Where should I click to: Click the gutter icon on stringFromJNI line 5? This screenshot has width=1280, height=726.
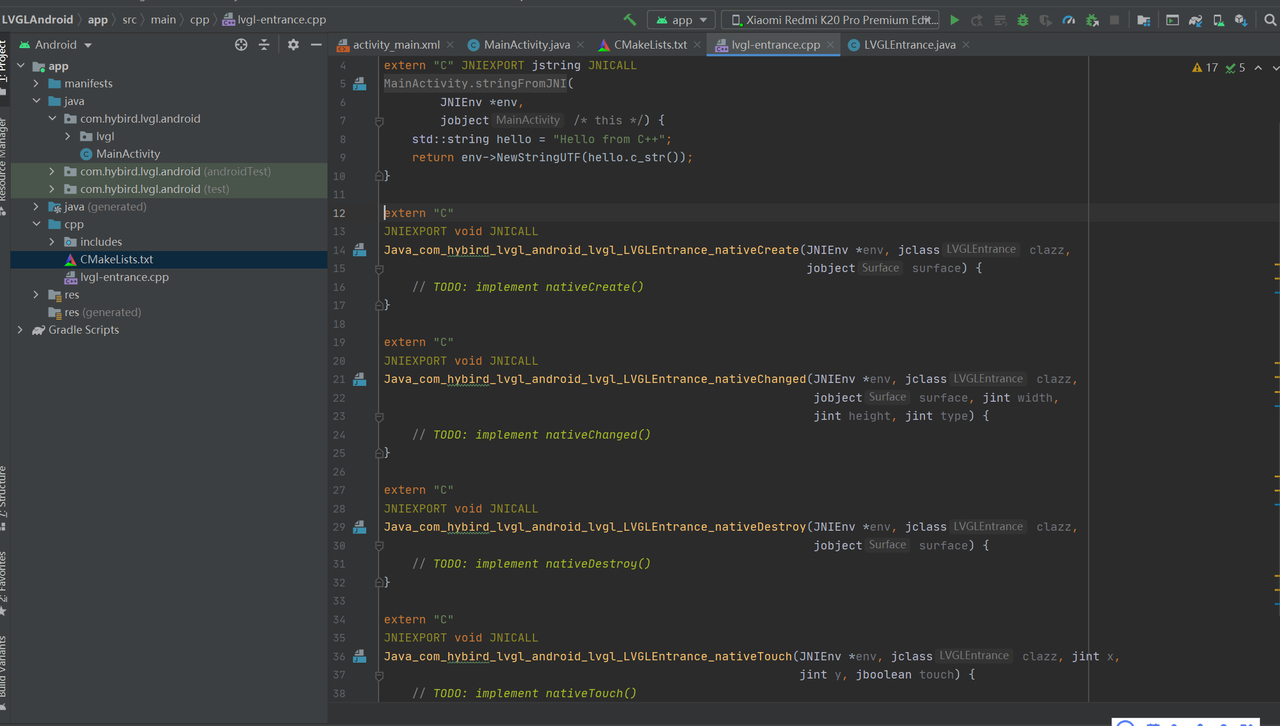pos(359,84)
